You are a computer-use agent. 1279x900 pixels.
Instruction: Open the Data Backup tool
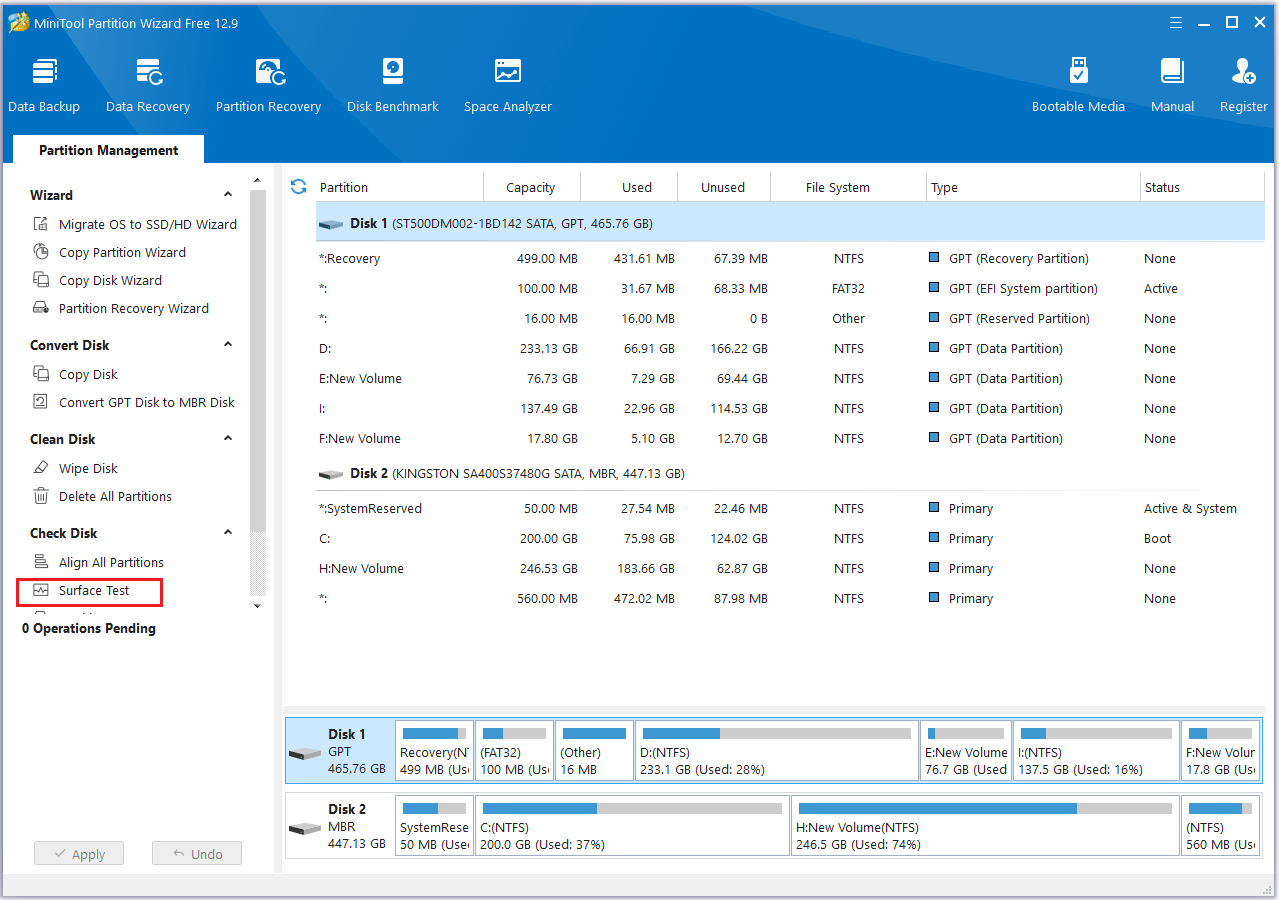(44, 85)
